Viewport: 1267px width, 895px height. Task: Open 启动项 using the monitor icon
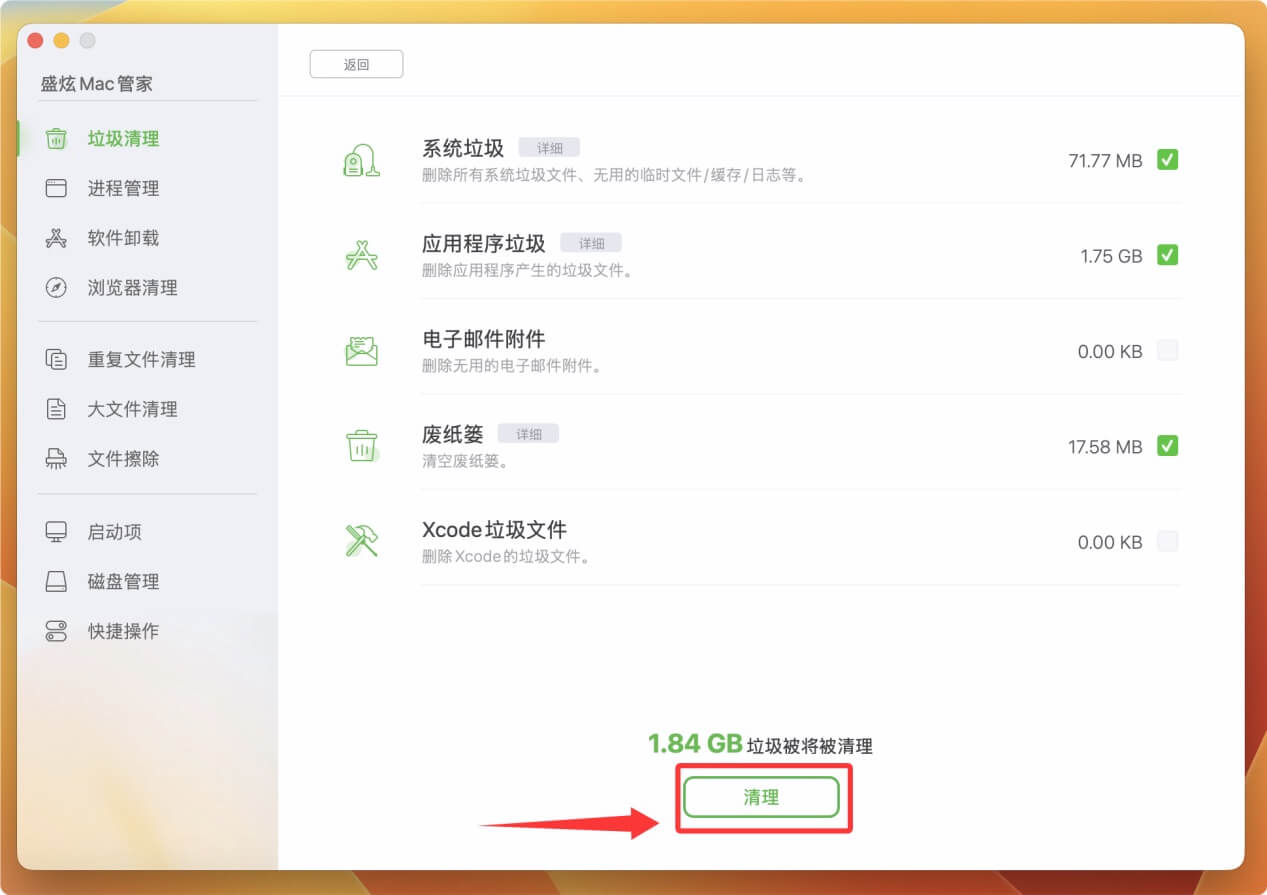(58, 531)
